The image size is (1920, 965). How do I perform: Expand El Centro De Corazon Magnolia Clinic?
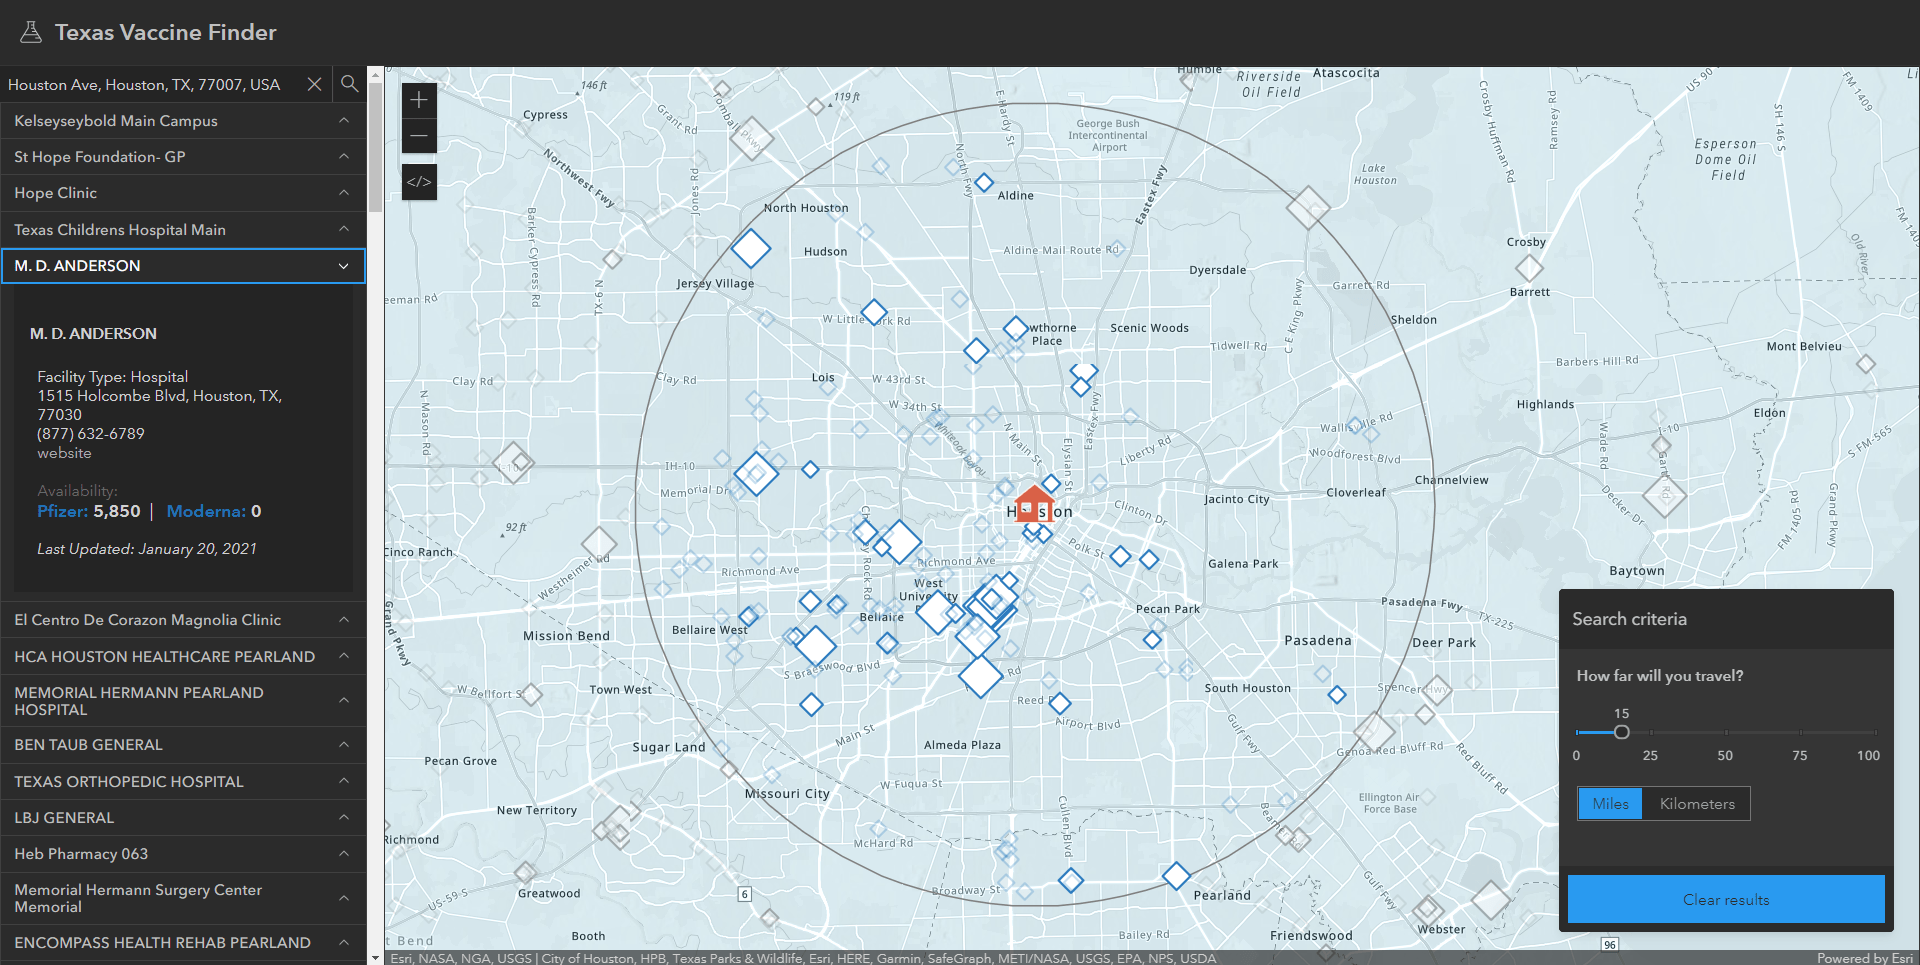(183, 620)
